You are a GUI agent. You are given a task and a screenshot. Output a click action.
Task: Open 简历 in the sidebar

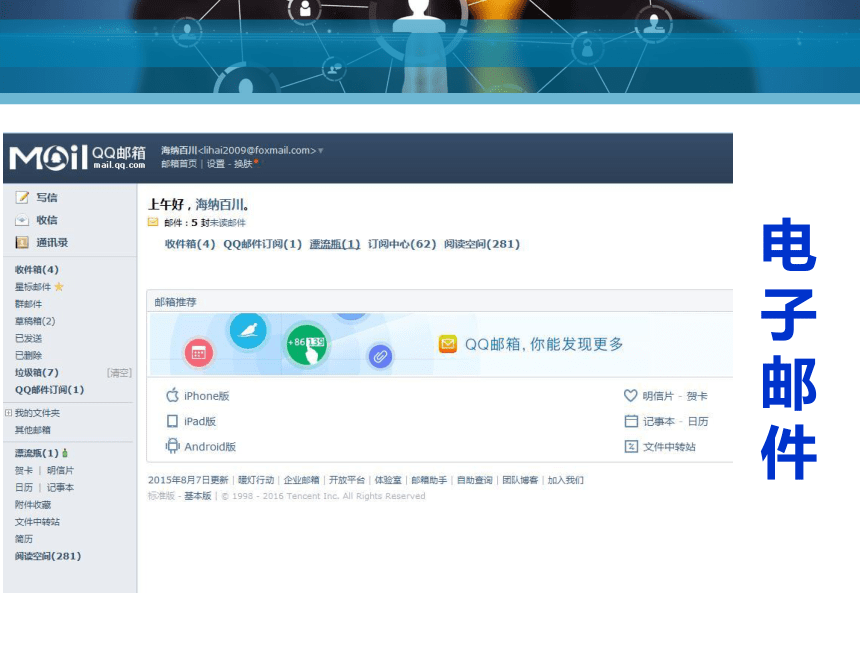24,539
